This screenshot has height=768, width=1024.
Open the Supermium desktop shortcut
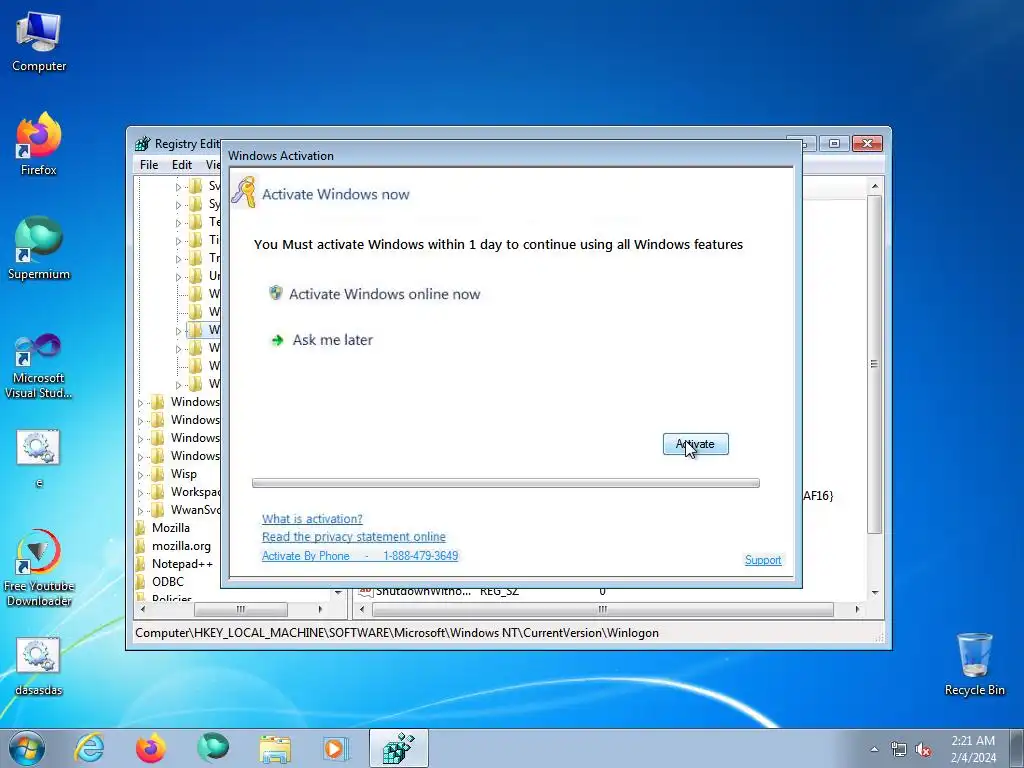[x=39, y=248]
